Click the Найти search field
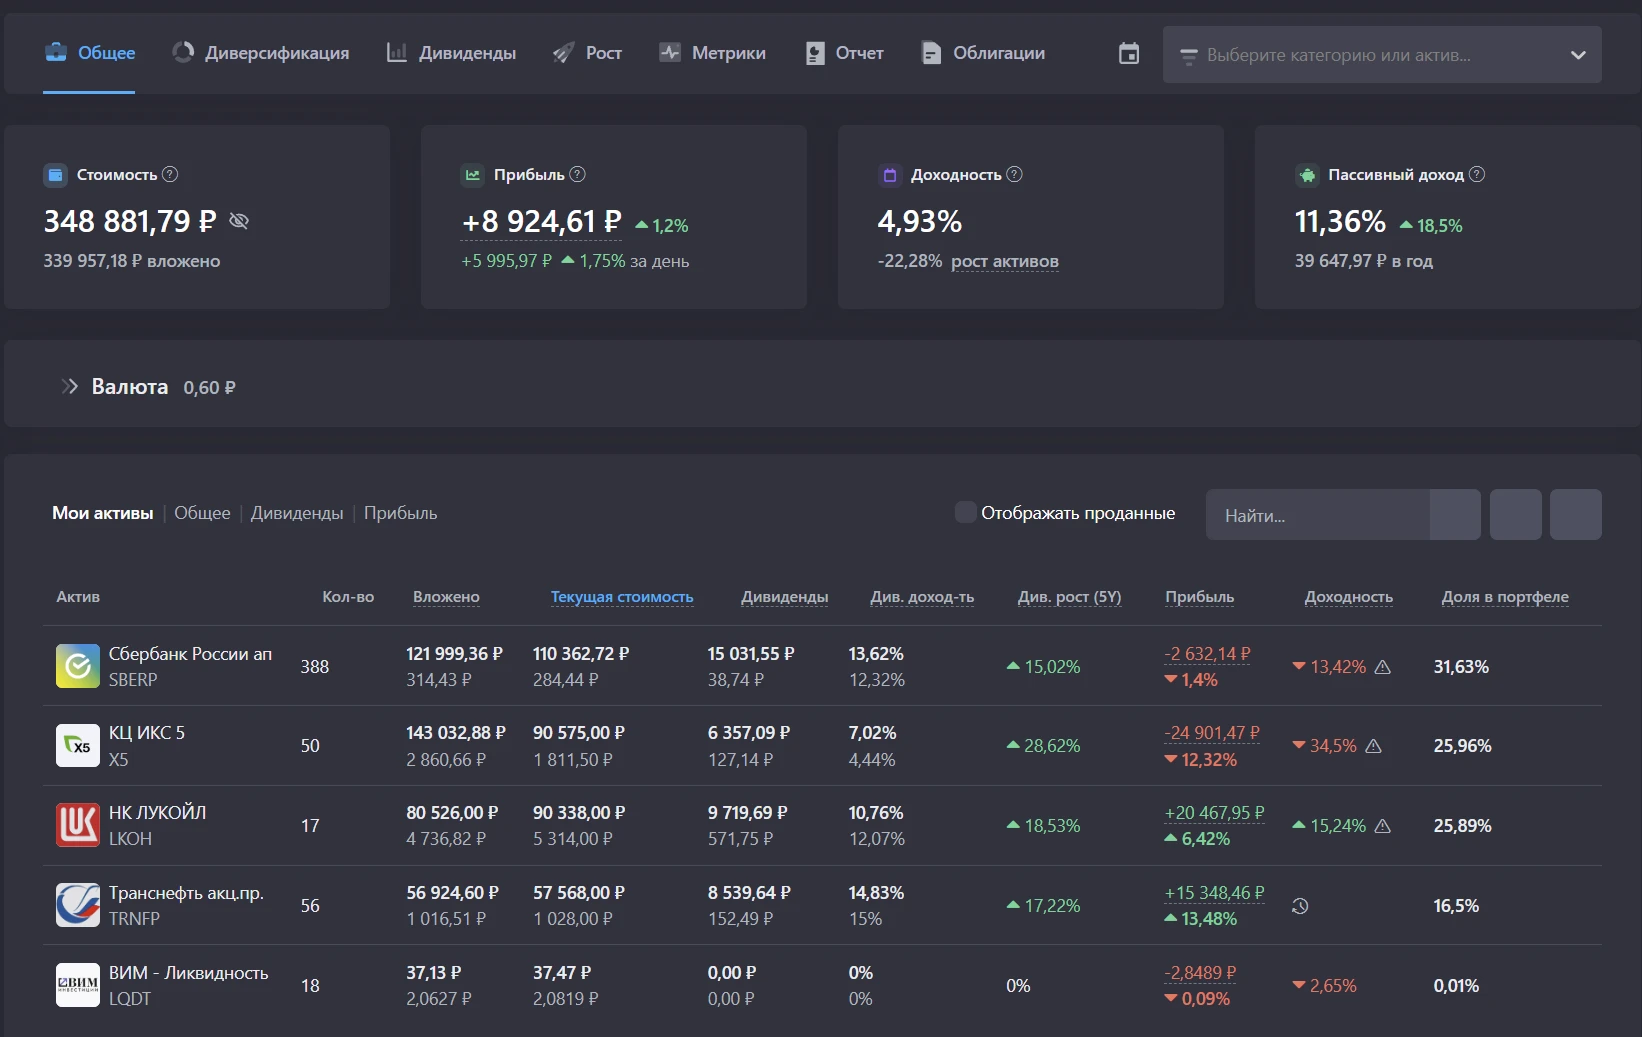 (1317, 515)
